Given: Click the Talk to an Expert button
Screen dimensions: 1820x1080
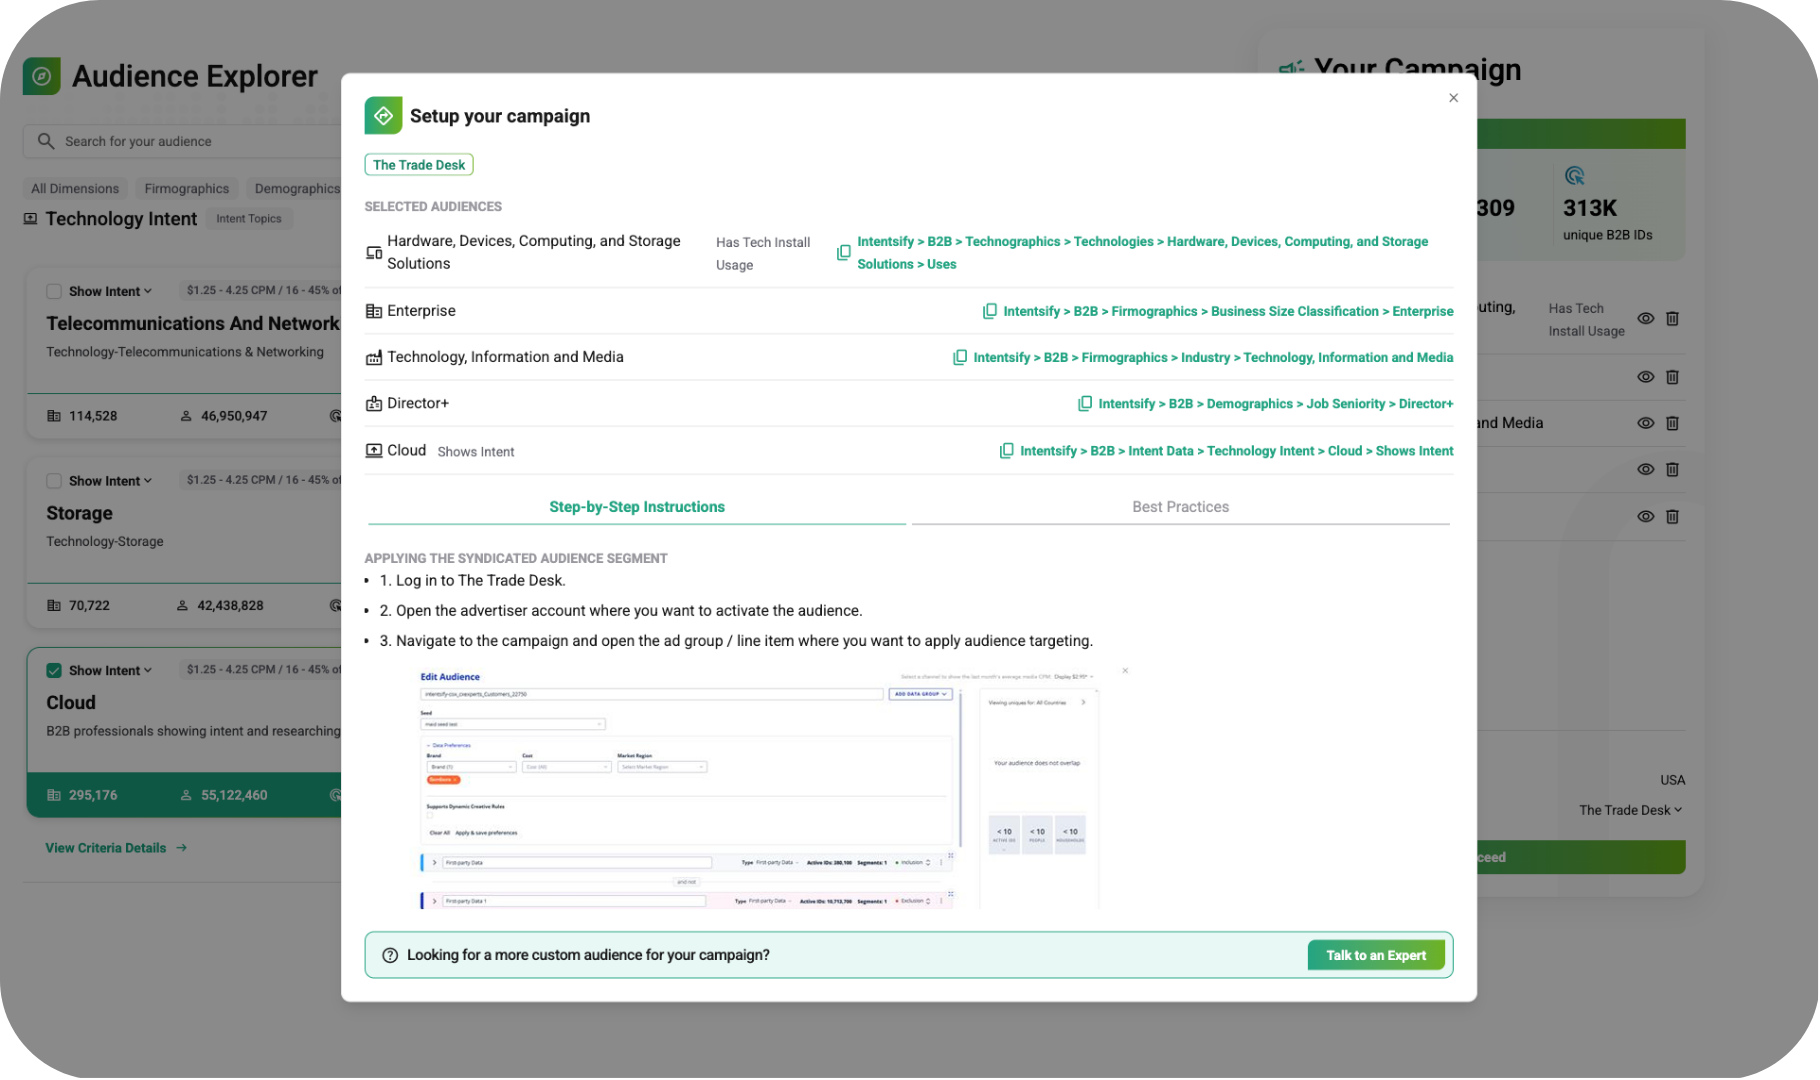Looking at the screenshot, I should click(x=1375, y=955).
